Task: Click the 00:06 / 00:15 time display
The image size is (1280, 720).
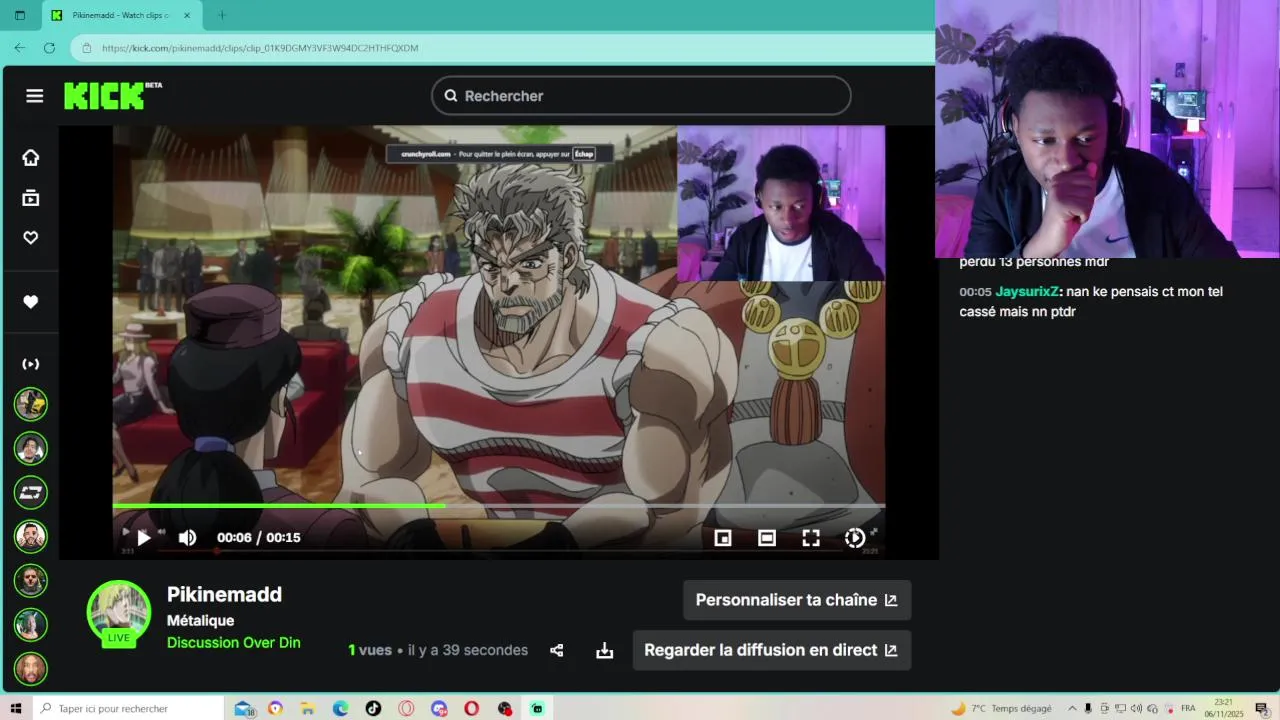Action: 259,538
